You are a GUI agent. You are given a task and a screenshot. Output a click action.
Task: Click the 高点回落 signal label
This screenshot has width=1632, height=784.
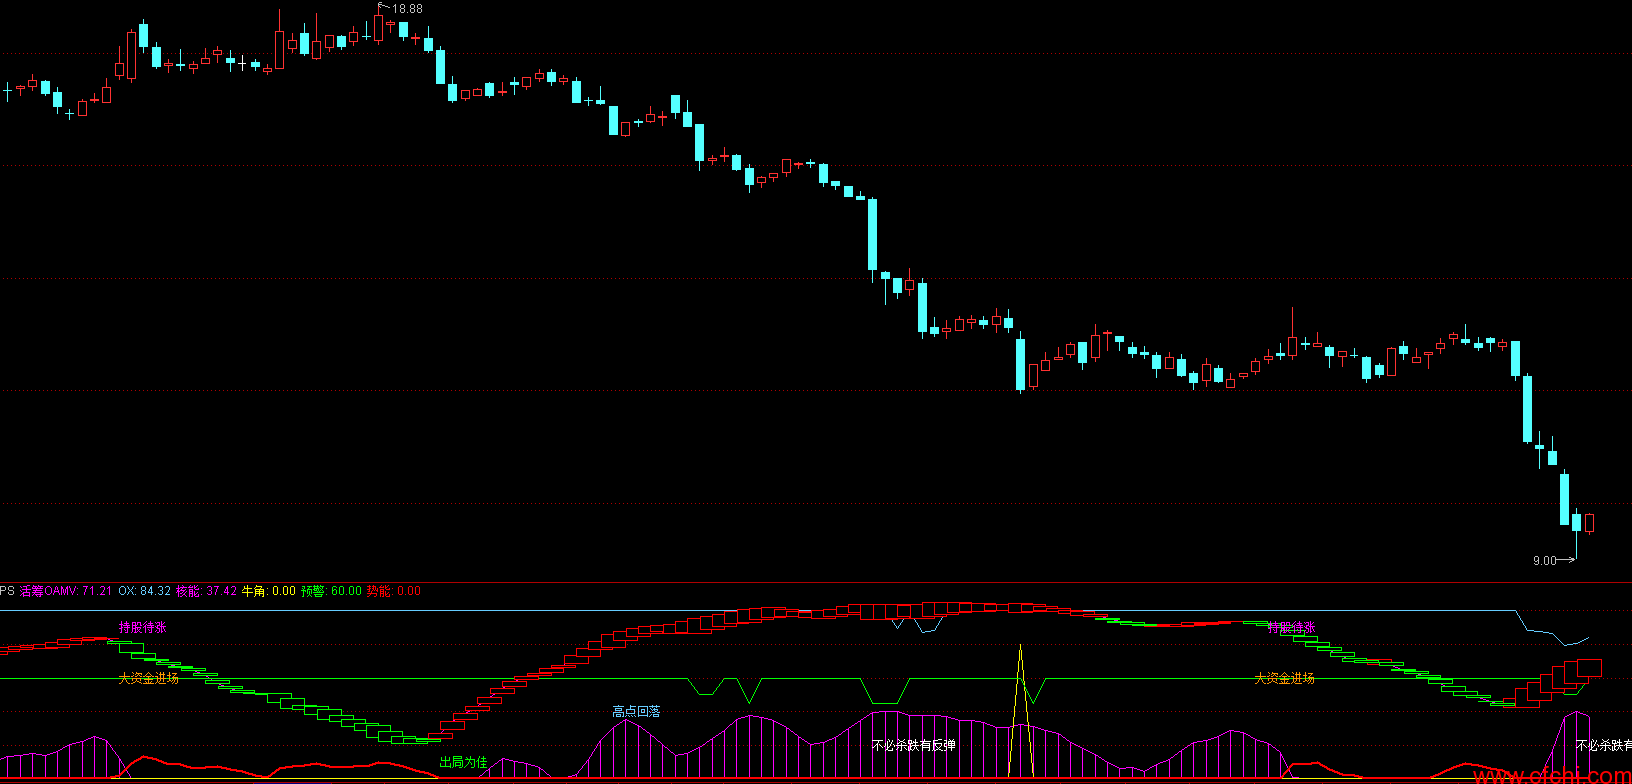coord(636,712)
